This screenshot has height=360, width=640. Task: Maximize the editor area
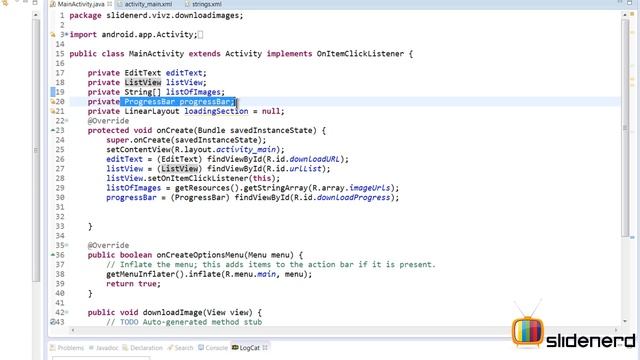tap(630, 3)
